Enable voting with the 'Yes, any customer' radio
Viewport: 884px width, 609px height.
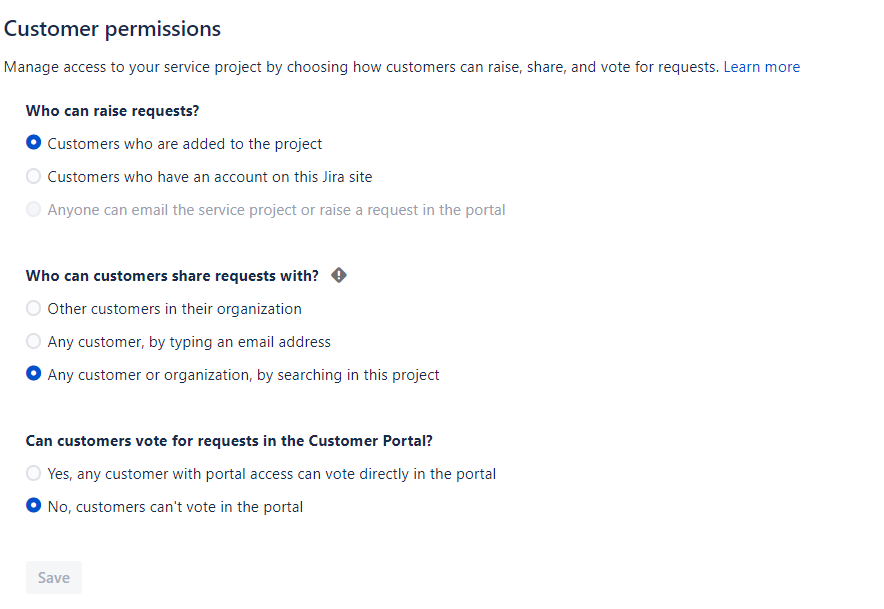tap(34, 473)
